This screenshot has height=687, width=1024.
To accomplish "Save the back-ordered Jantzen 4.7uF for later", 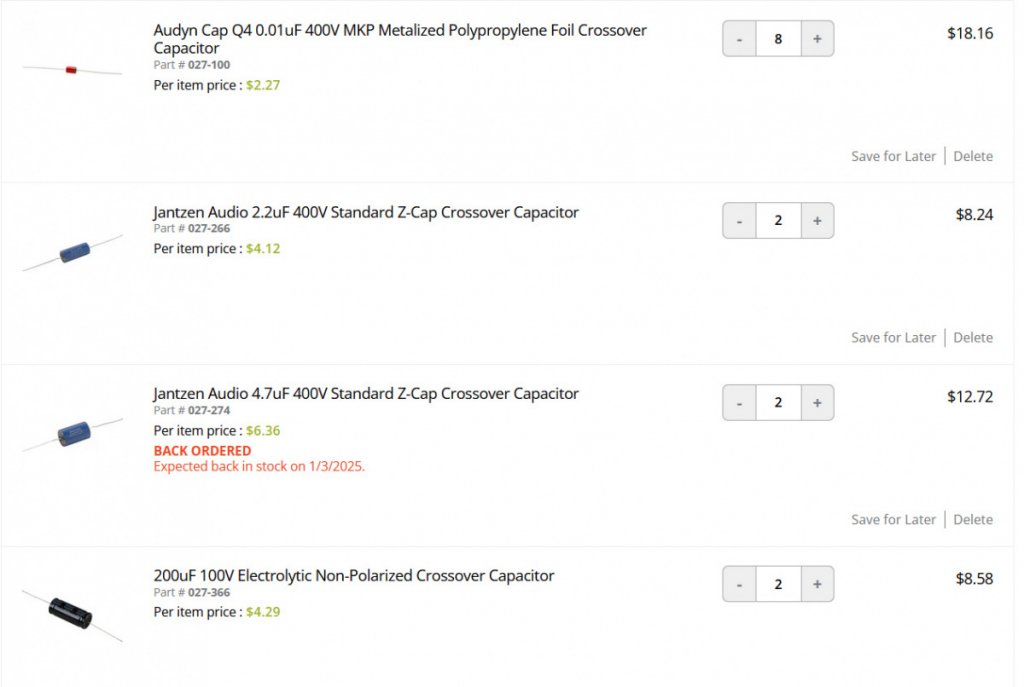I will click(x=893, y=519).
